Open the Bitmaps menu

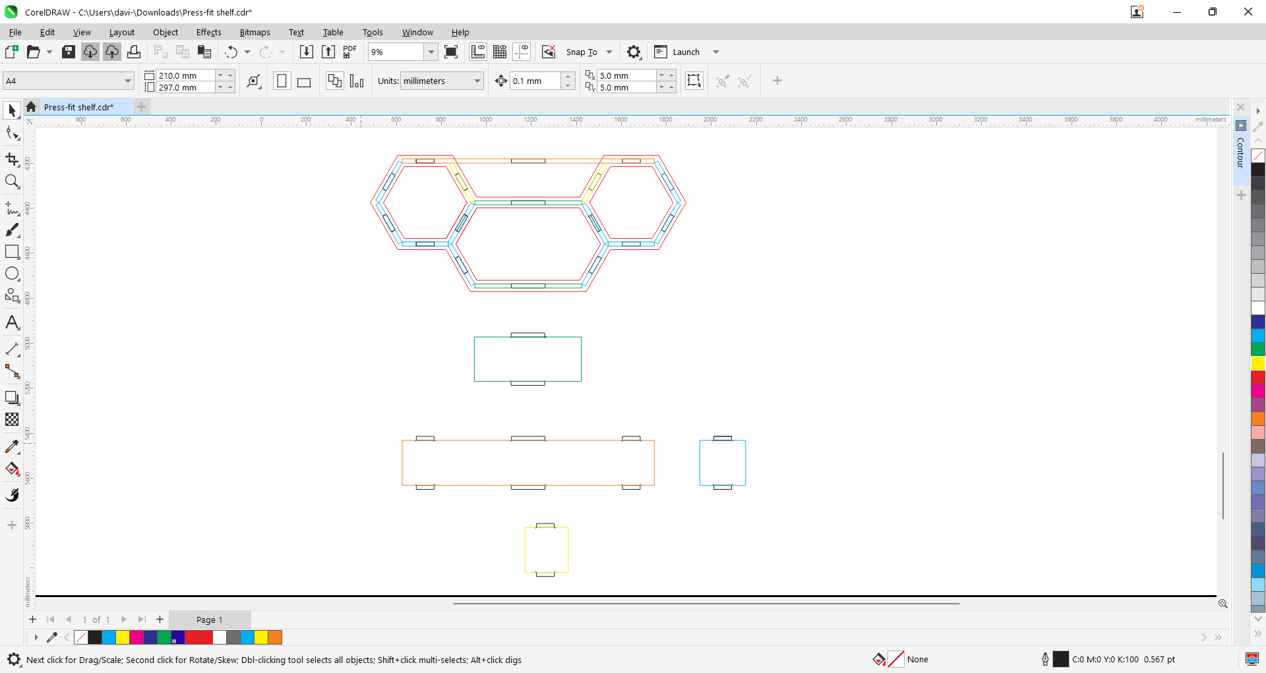[x=254, y=32]
